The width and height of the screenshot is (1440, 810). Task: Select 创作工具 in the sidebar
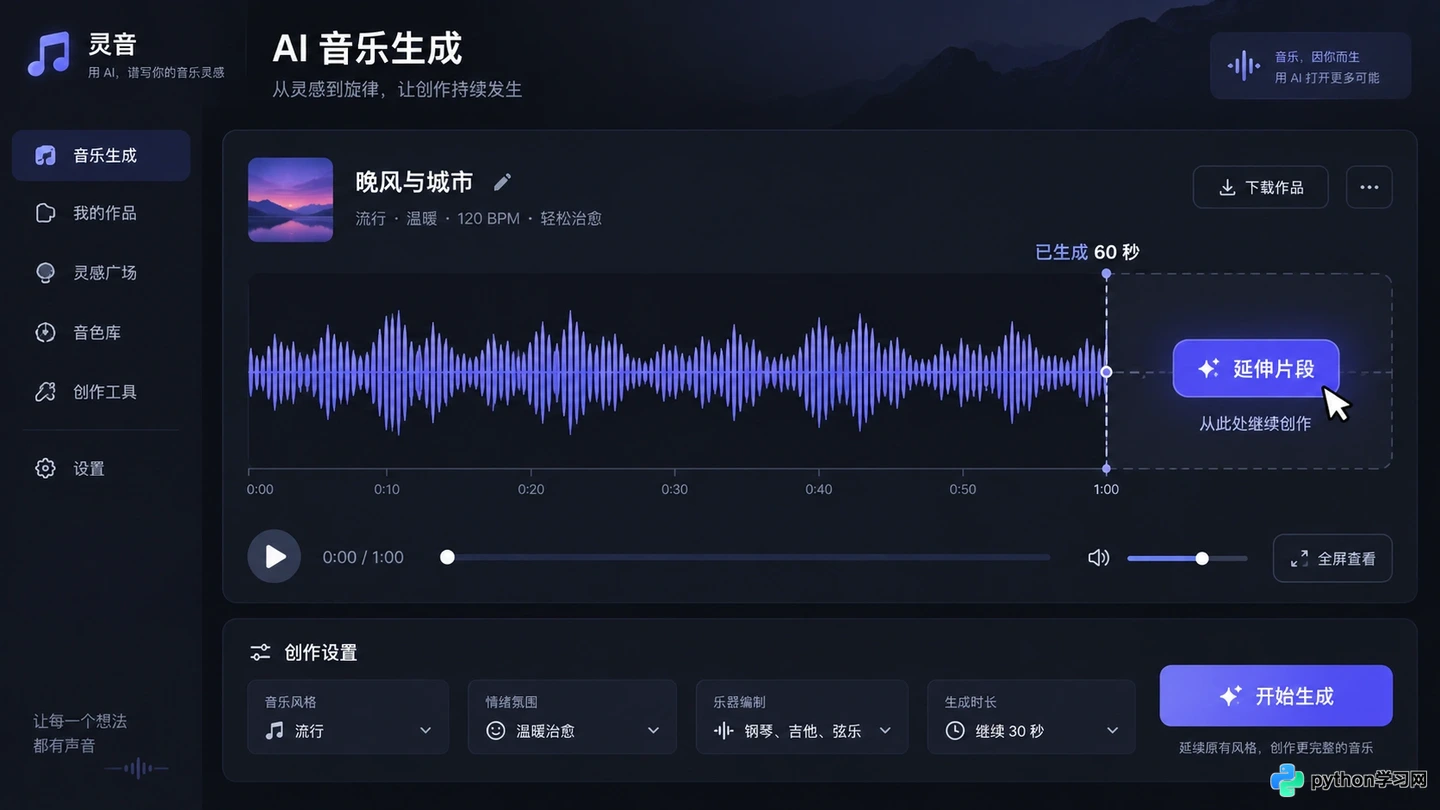[x=101, y=392]
